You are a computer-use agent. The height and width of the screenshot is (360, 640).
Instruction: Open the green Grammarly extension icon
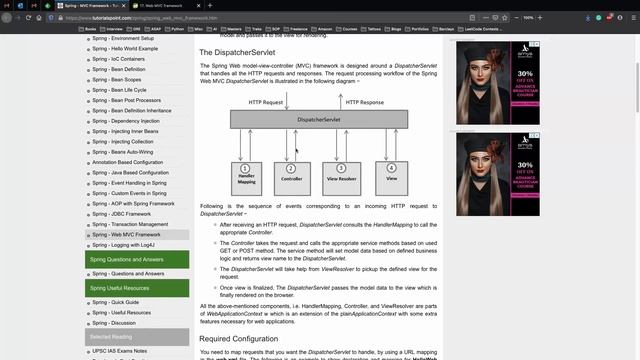tap(599, 18)
